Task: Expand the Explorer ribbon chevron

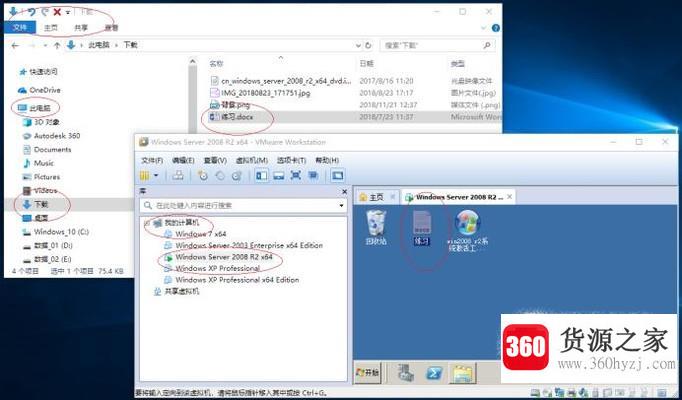Action: click(484, 28)
